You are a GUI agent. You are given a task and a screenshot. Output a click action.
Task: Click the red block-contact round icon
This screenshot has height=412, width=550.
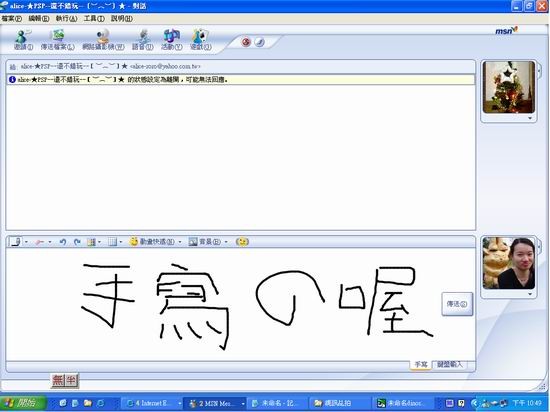coord(246,42)
